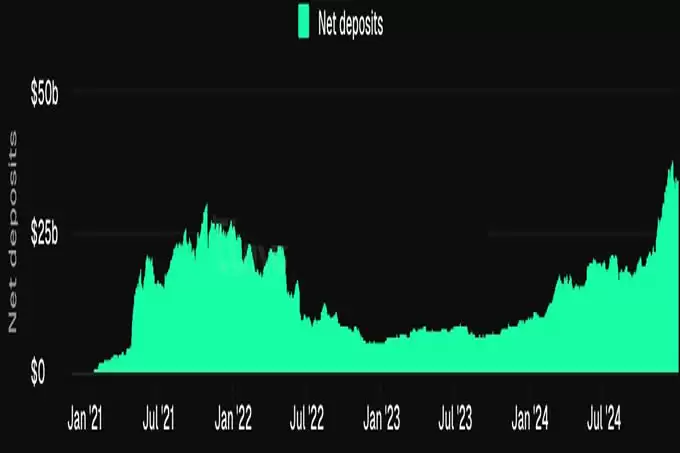Click the steep mid-2021 rise in deposits
This screenshot has height=453, width=680.
[133, 300]
